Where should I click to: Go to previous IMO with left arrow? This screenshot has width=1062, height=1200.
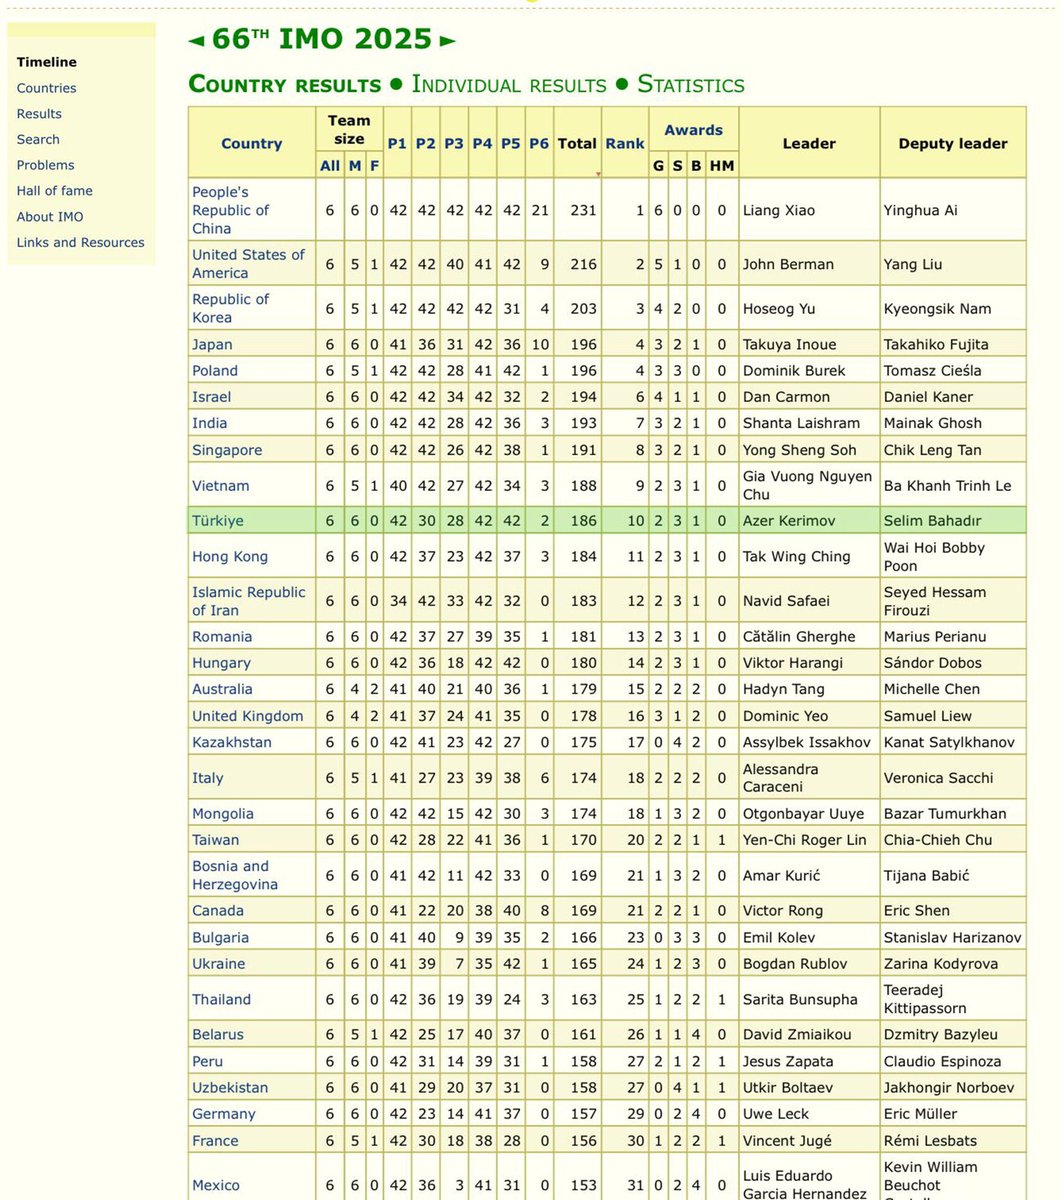coord(196,41)
